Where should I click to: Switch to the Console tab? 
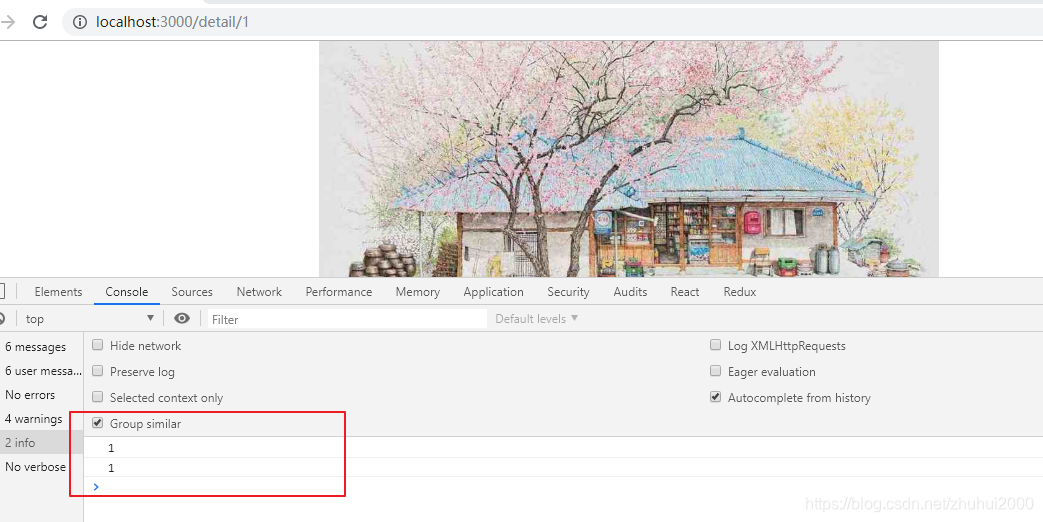point(126,292)
